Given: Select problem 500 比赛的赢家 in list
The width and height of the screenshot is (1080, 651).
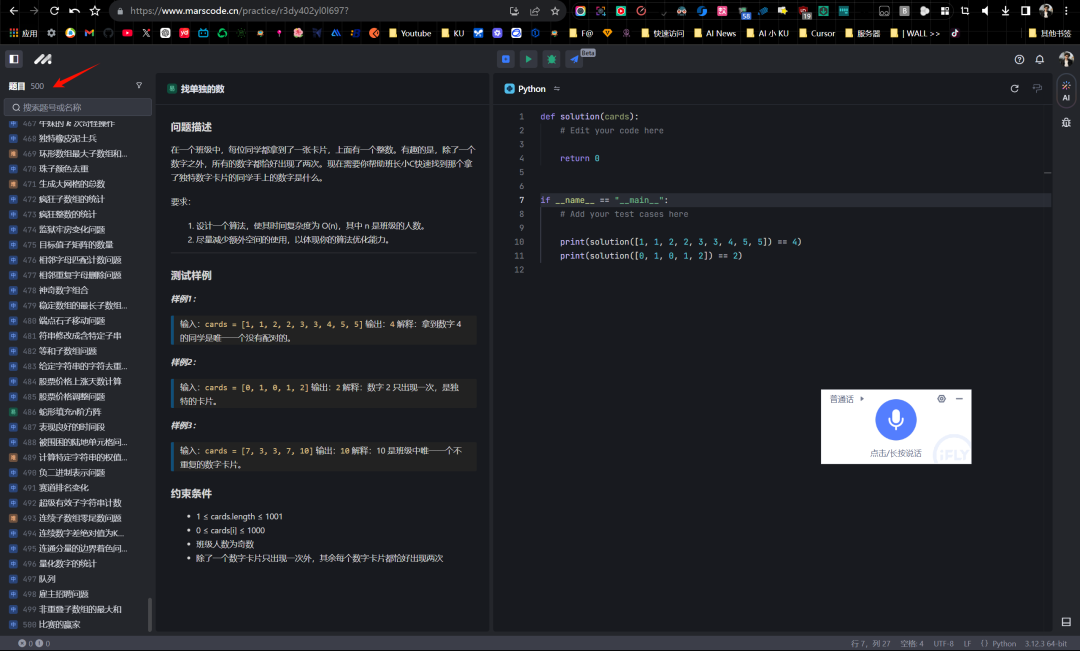Looking at the screenshot, I should point(60,624).
